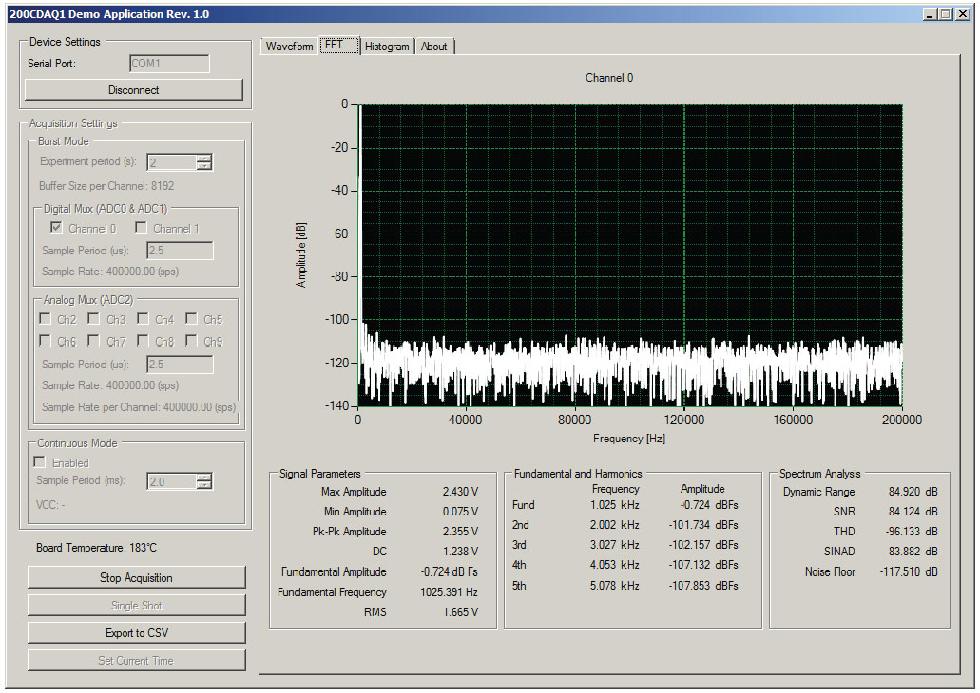Image resolution: width=980 pixels, height=693 pixels.
Task: Toggle Continuous Mode Enabled checkbox
Action: tap(41, 463)
